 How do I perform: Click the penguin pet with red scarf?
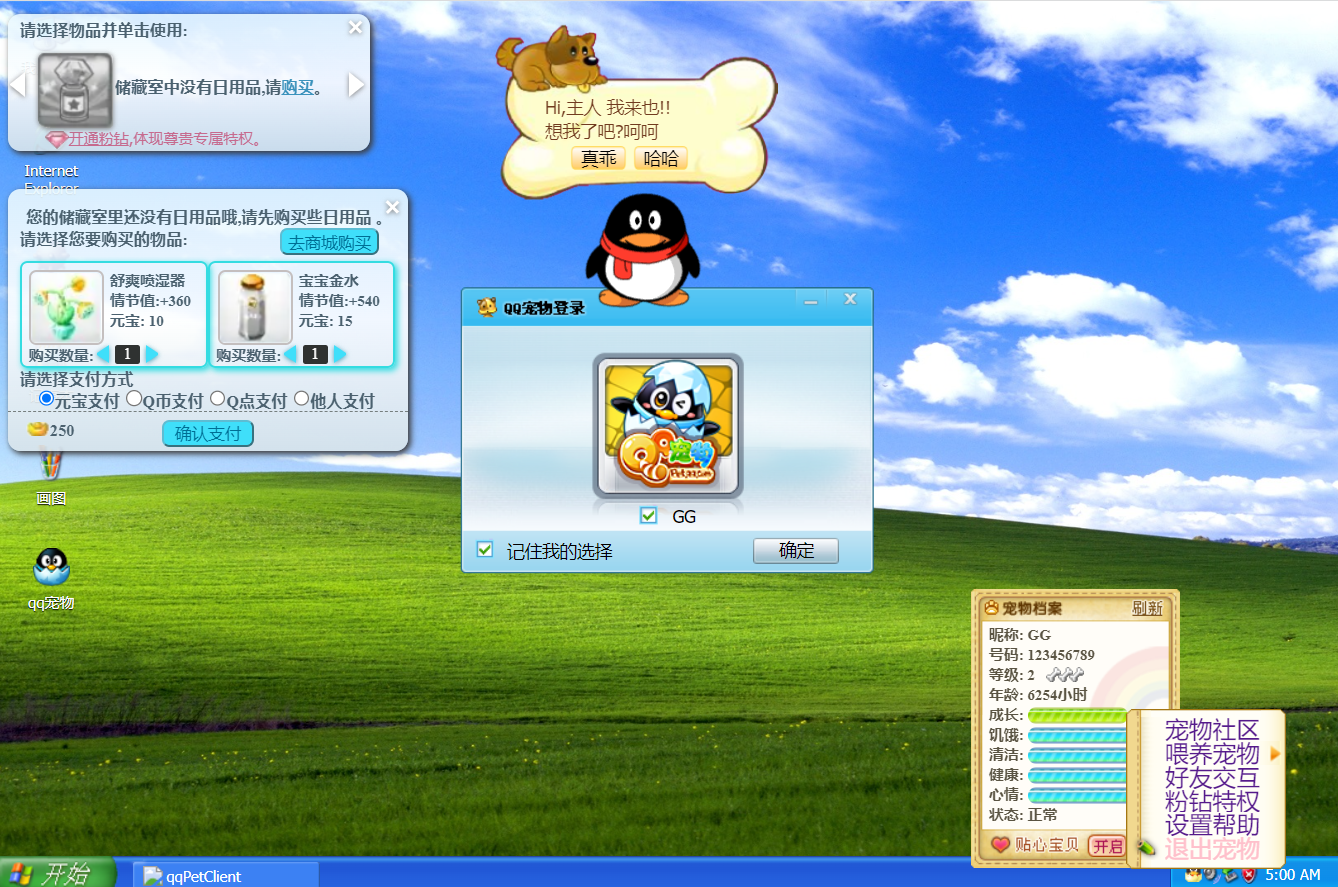[642, 250]
